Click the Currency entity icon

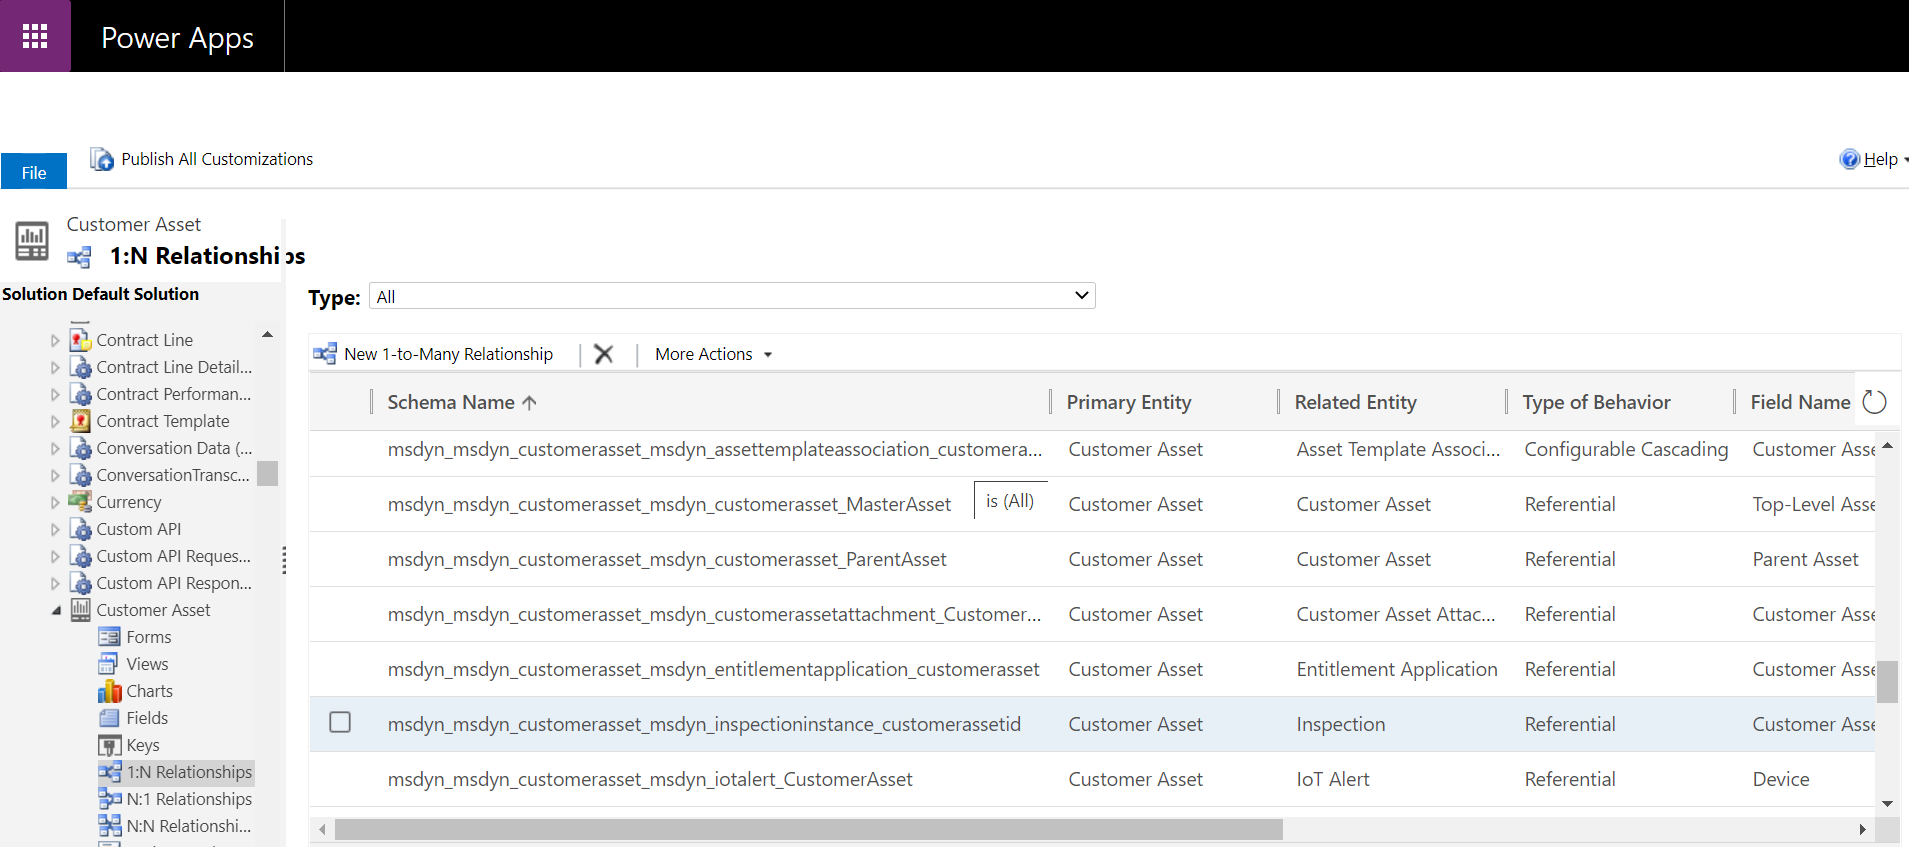click(80, 501)
